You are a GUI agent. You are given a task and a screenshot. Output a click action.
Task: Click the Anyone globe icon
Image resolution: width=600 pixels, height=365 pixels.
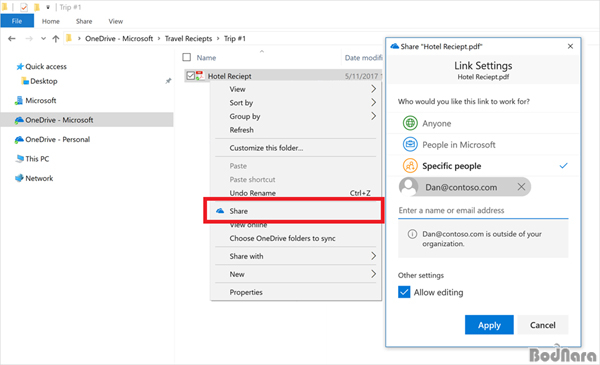[410, 123]
